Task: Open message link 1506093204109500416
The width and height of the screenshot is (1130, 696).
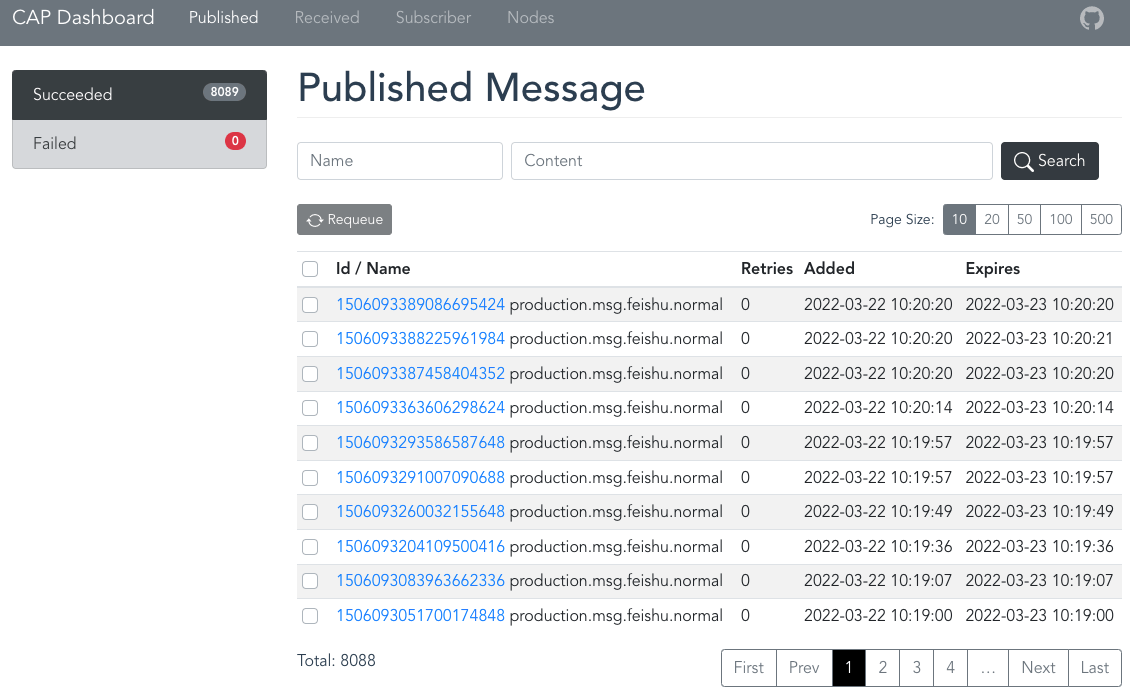Action: point(420,547)
